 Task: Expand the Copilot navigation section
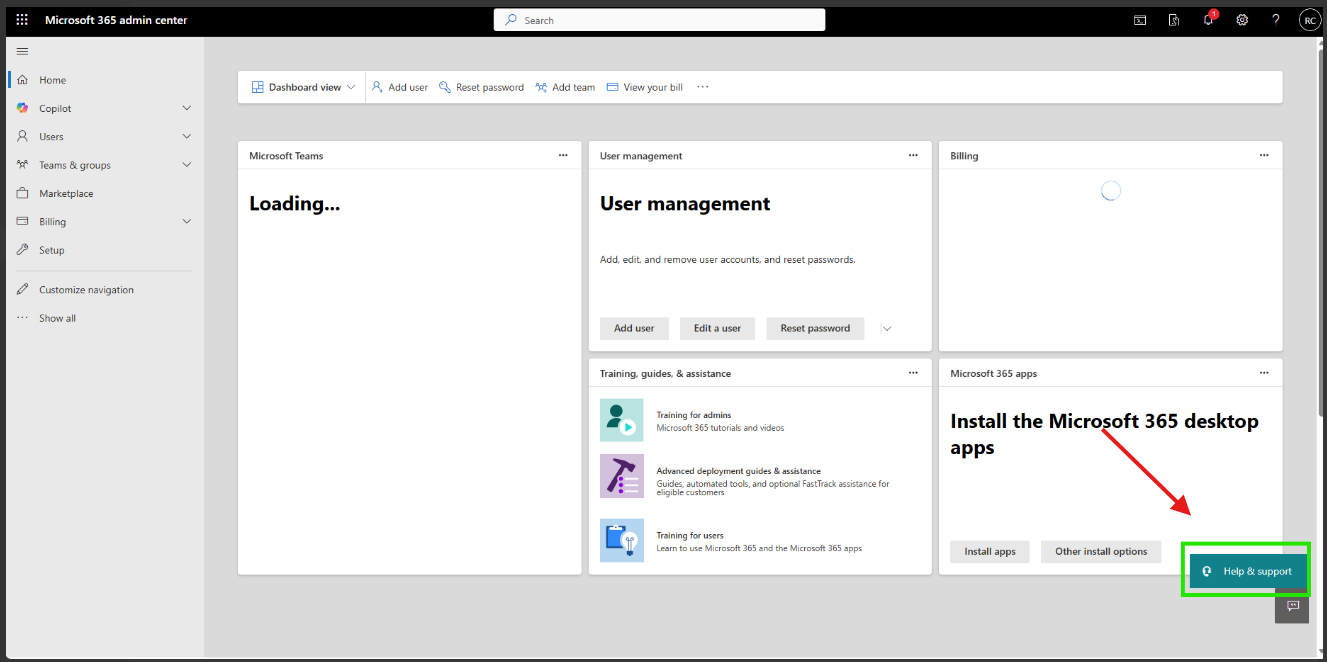187,108
